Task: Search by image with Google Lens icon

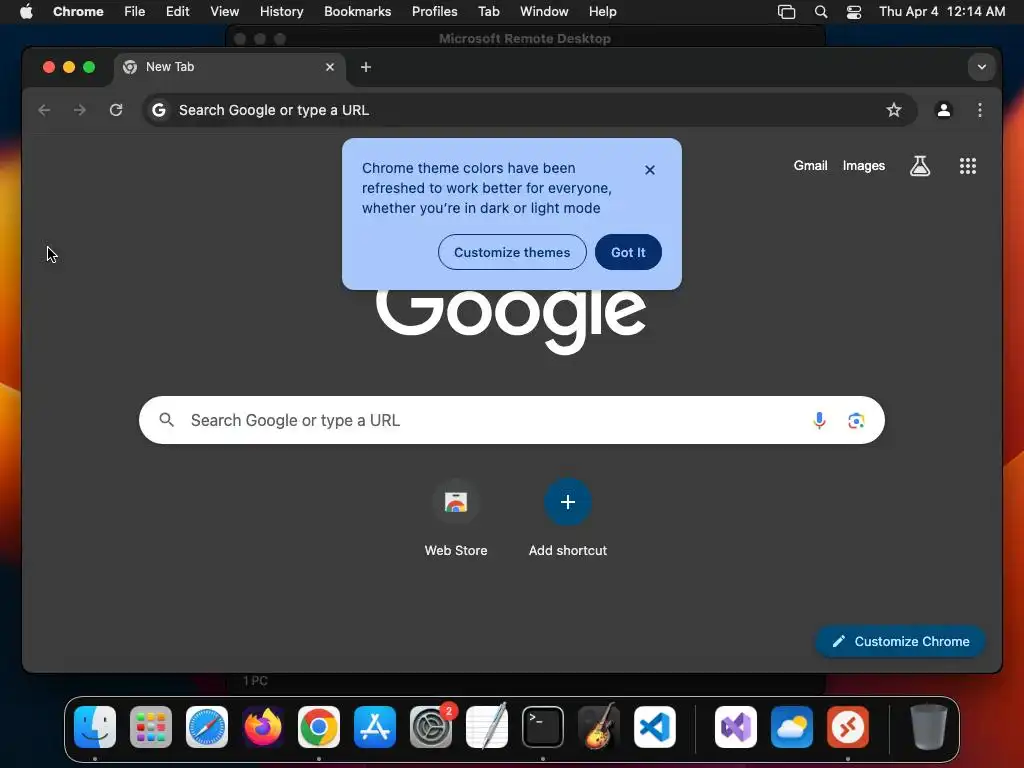Action: (856, 421)
